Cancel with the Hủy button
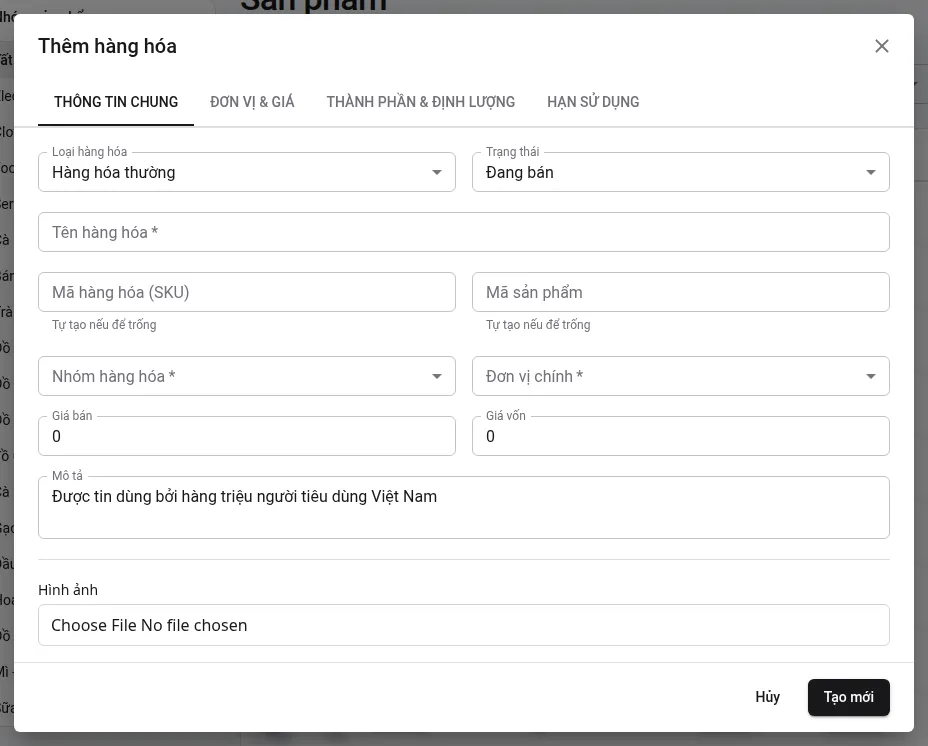 pyautogui.click(x=768, y=697)
